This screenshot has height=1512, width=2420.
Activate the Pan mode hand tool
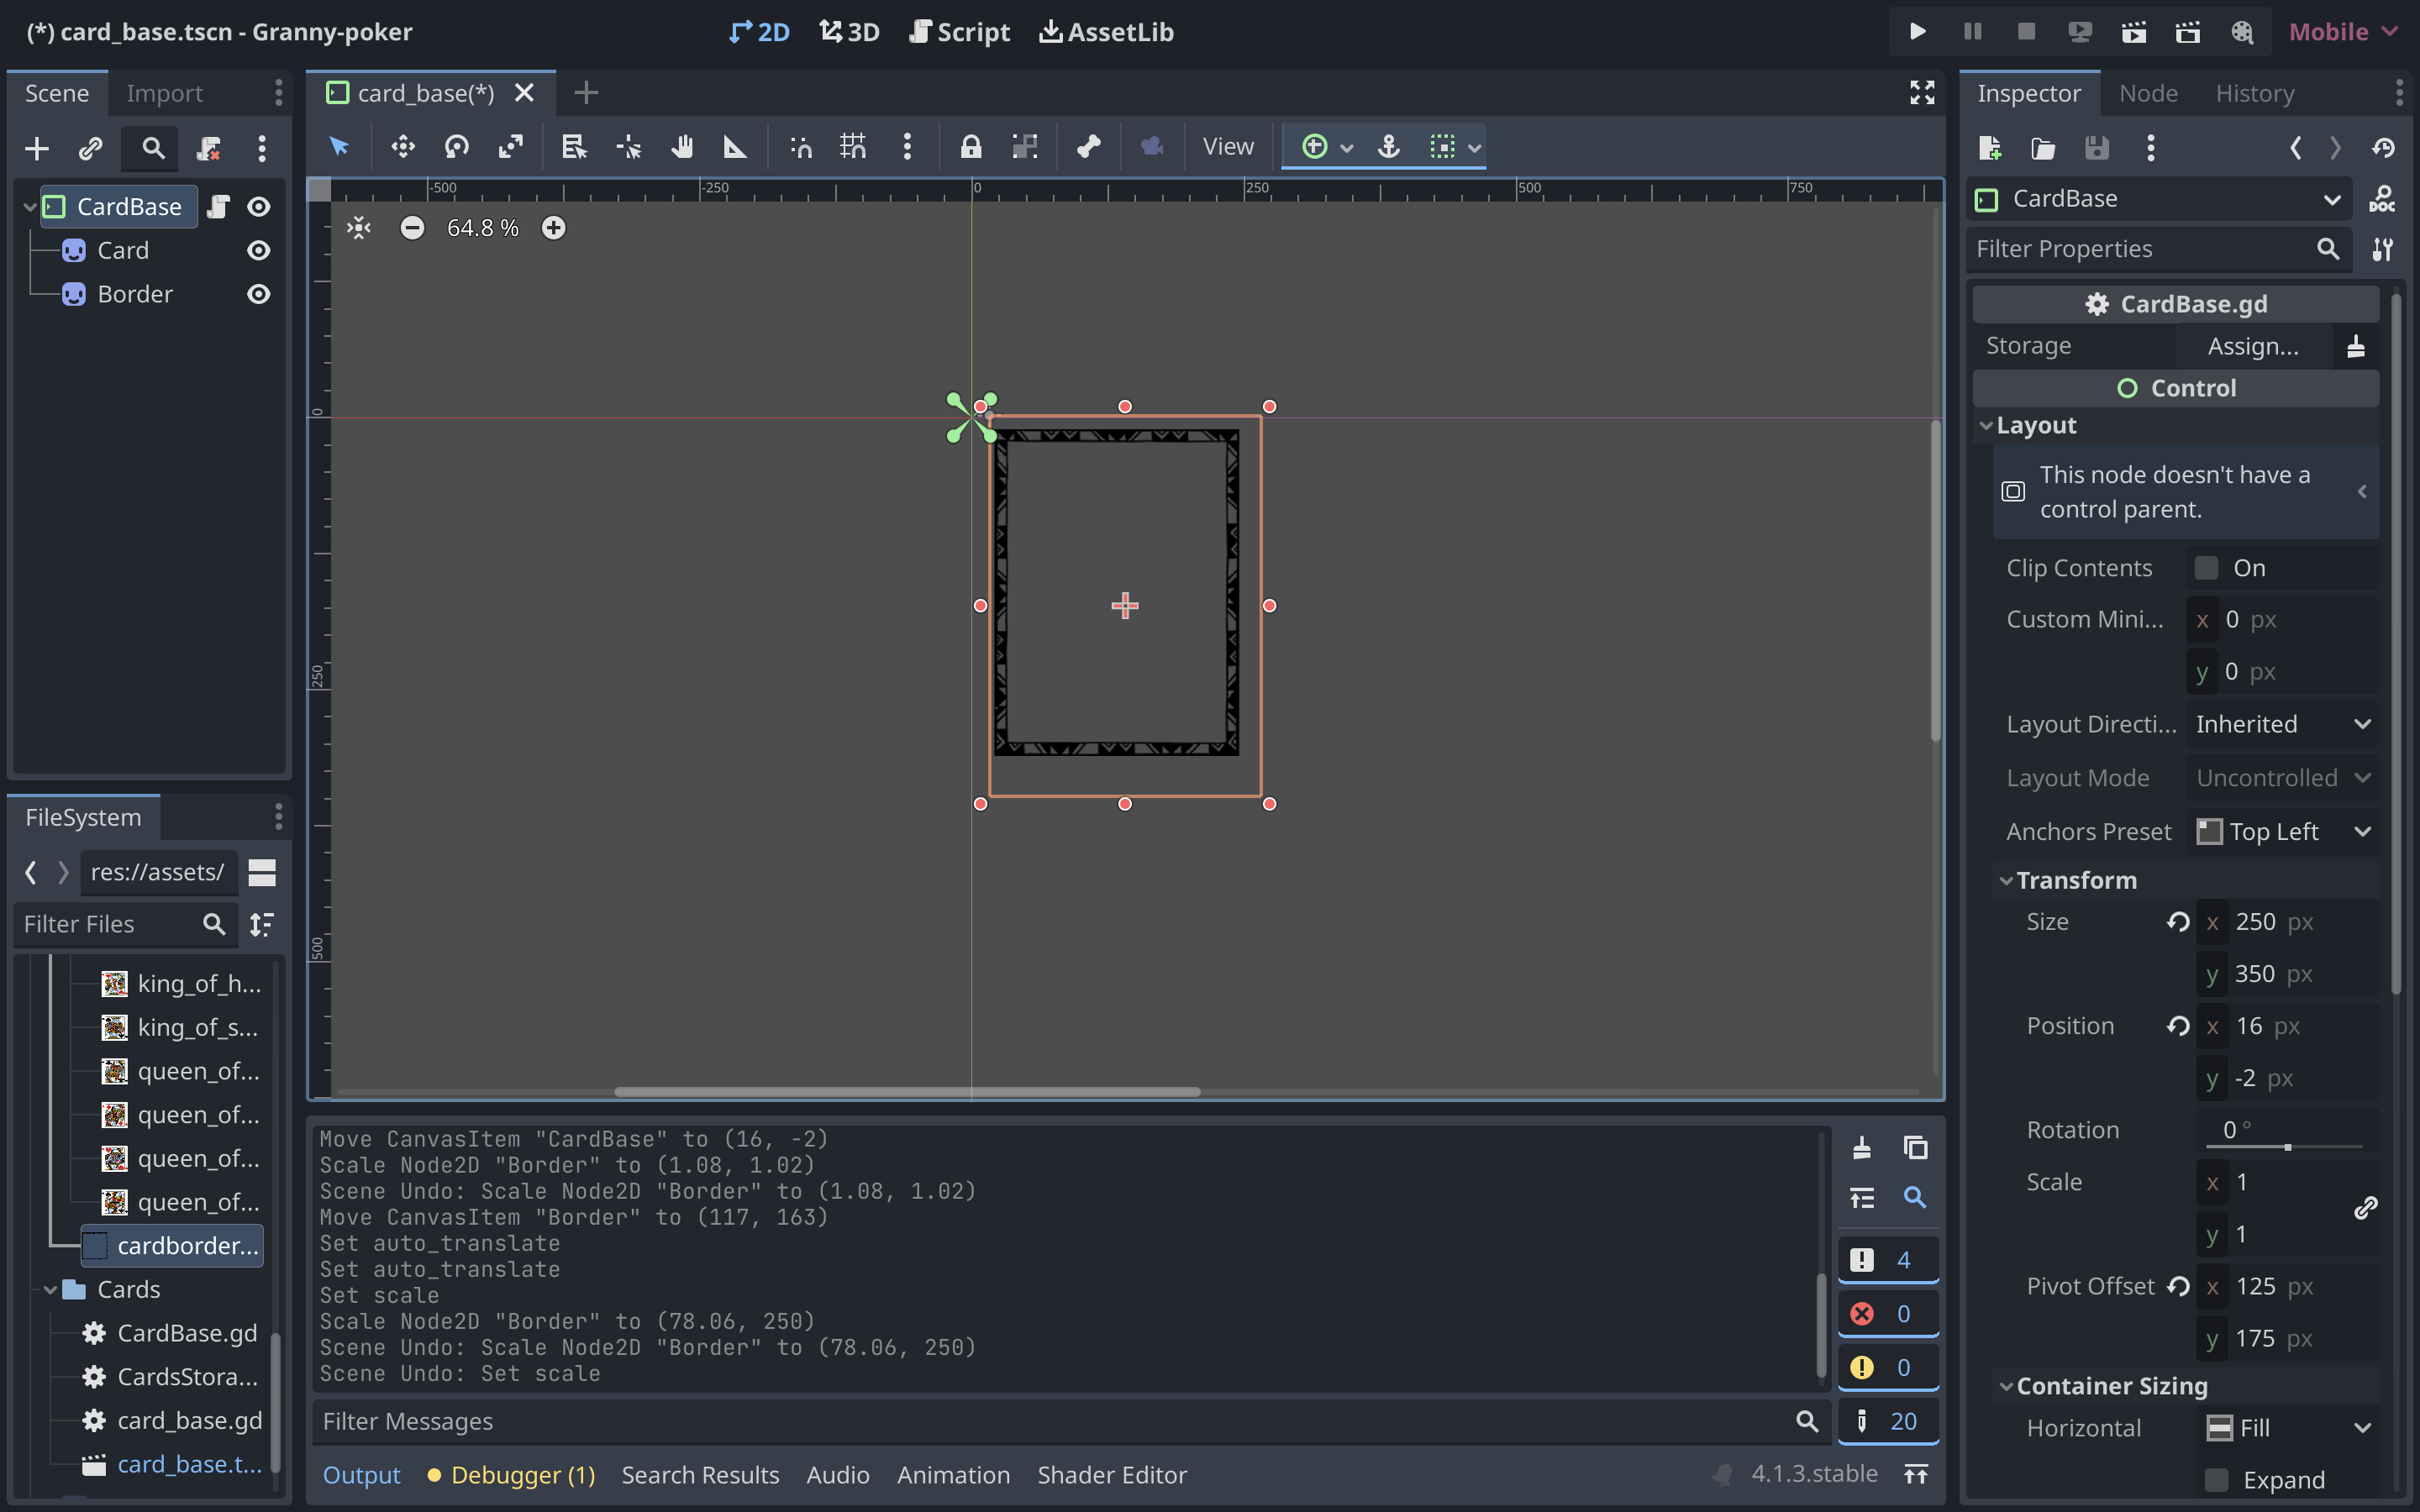tap(682, 147)
